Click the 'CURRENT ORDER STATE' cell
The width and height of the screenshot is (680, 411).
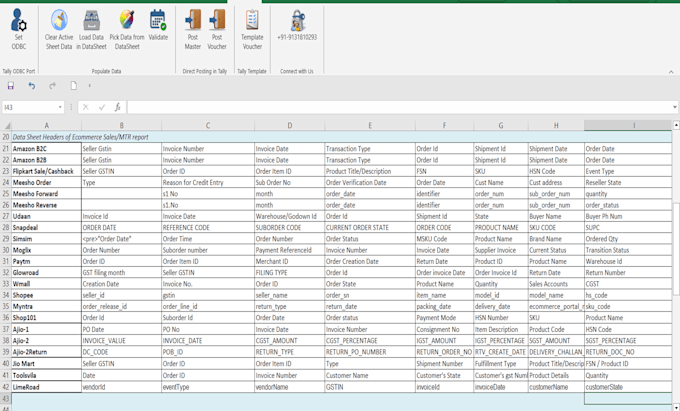pos(370,228)
